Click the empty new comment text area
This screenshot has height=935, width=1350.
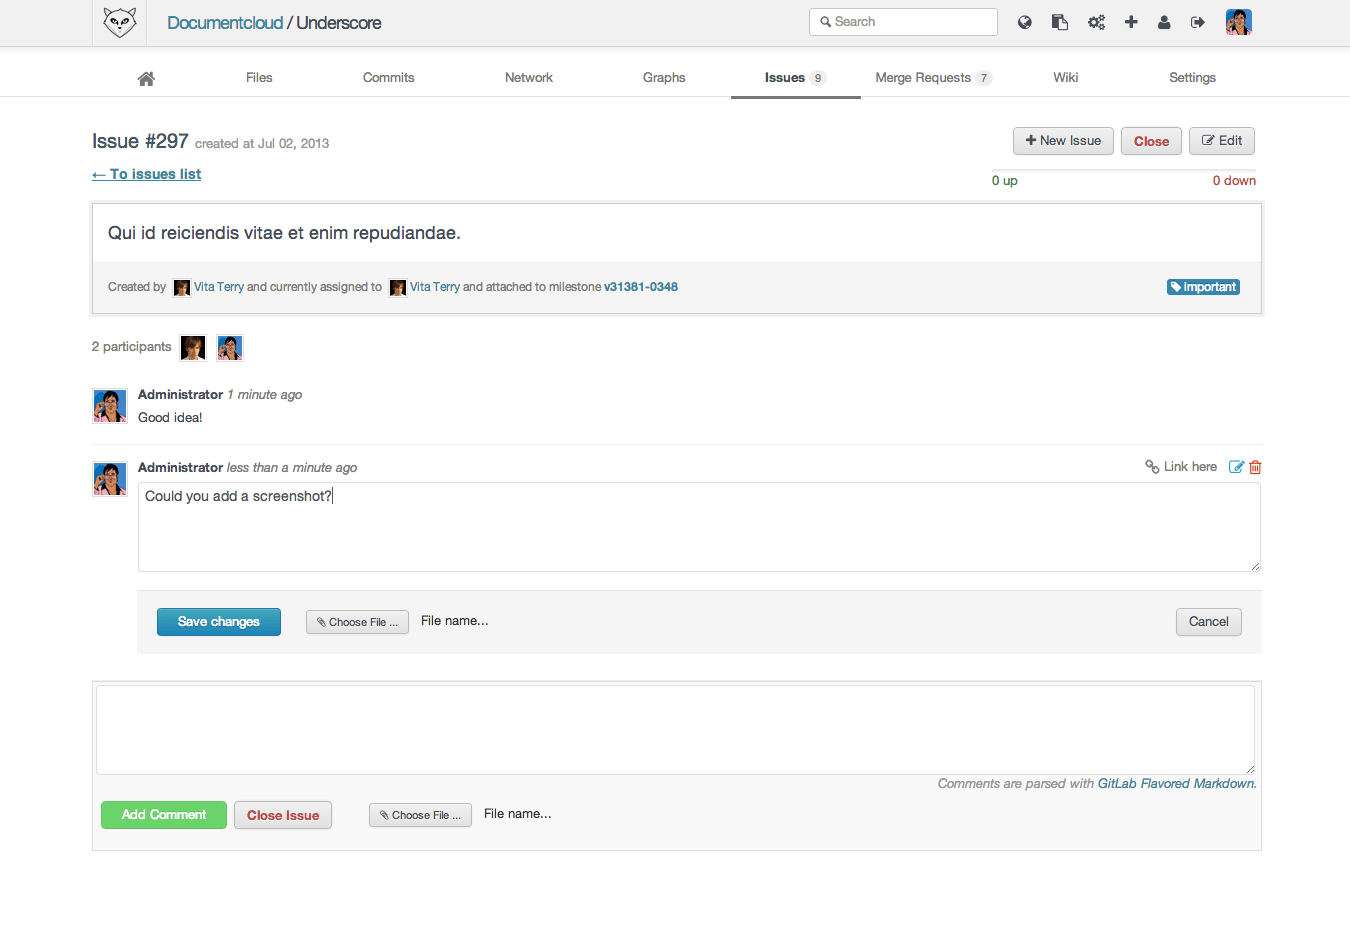click(675, 730)
